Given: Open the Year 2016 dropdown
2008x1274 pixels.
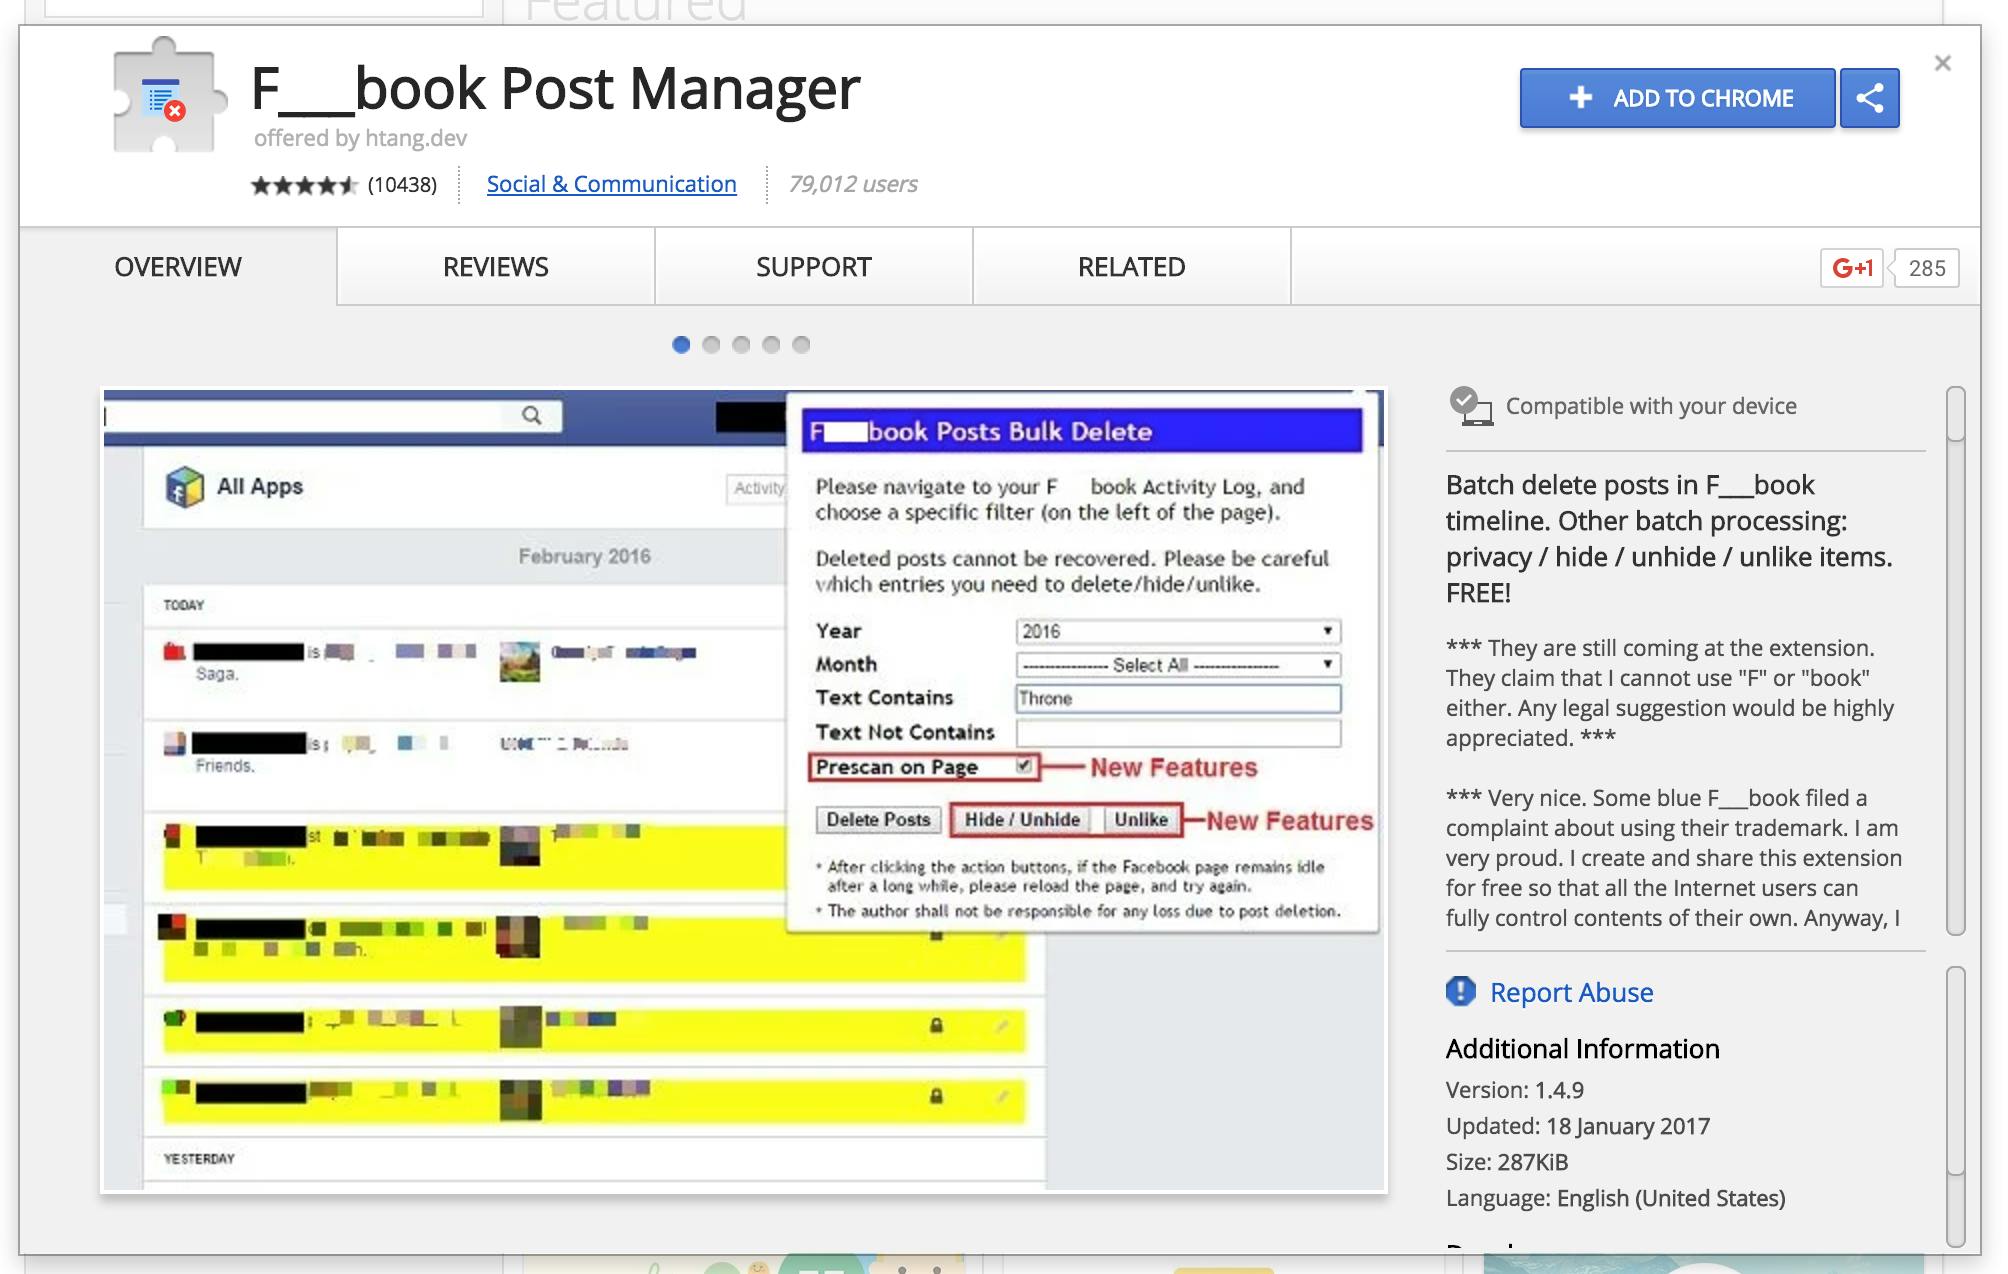Looking at the screenshot, I should 1177,631.
